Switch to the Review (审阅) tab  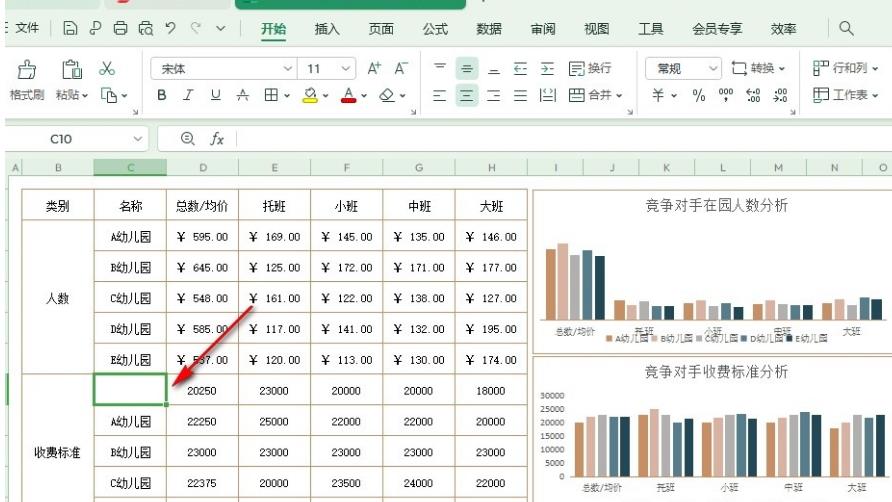click(543, 28)
